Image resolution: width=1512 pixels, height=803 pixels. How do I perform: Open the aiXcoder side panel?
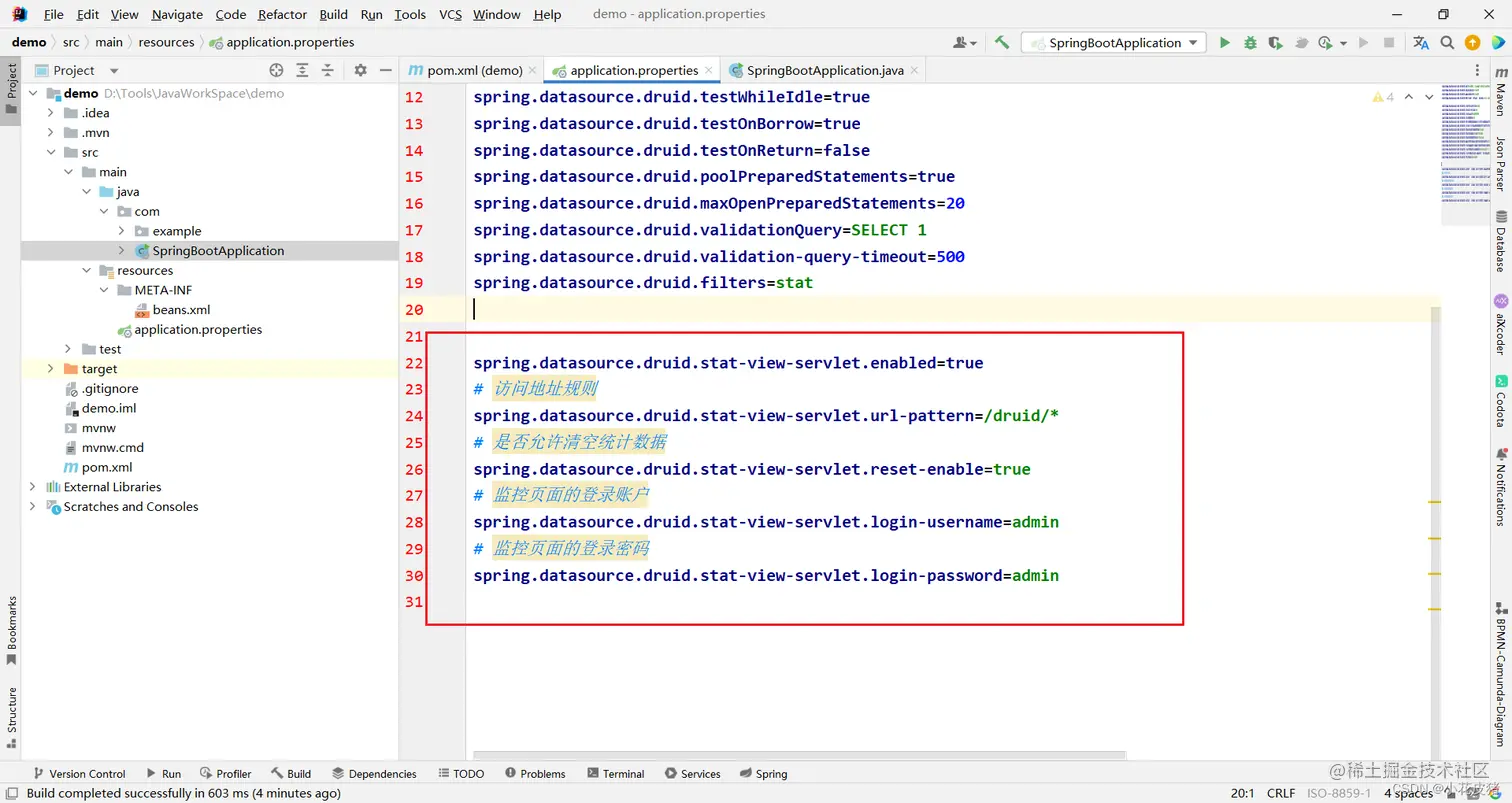[x=1500, y=325]
